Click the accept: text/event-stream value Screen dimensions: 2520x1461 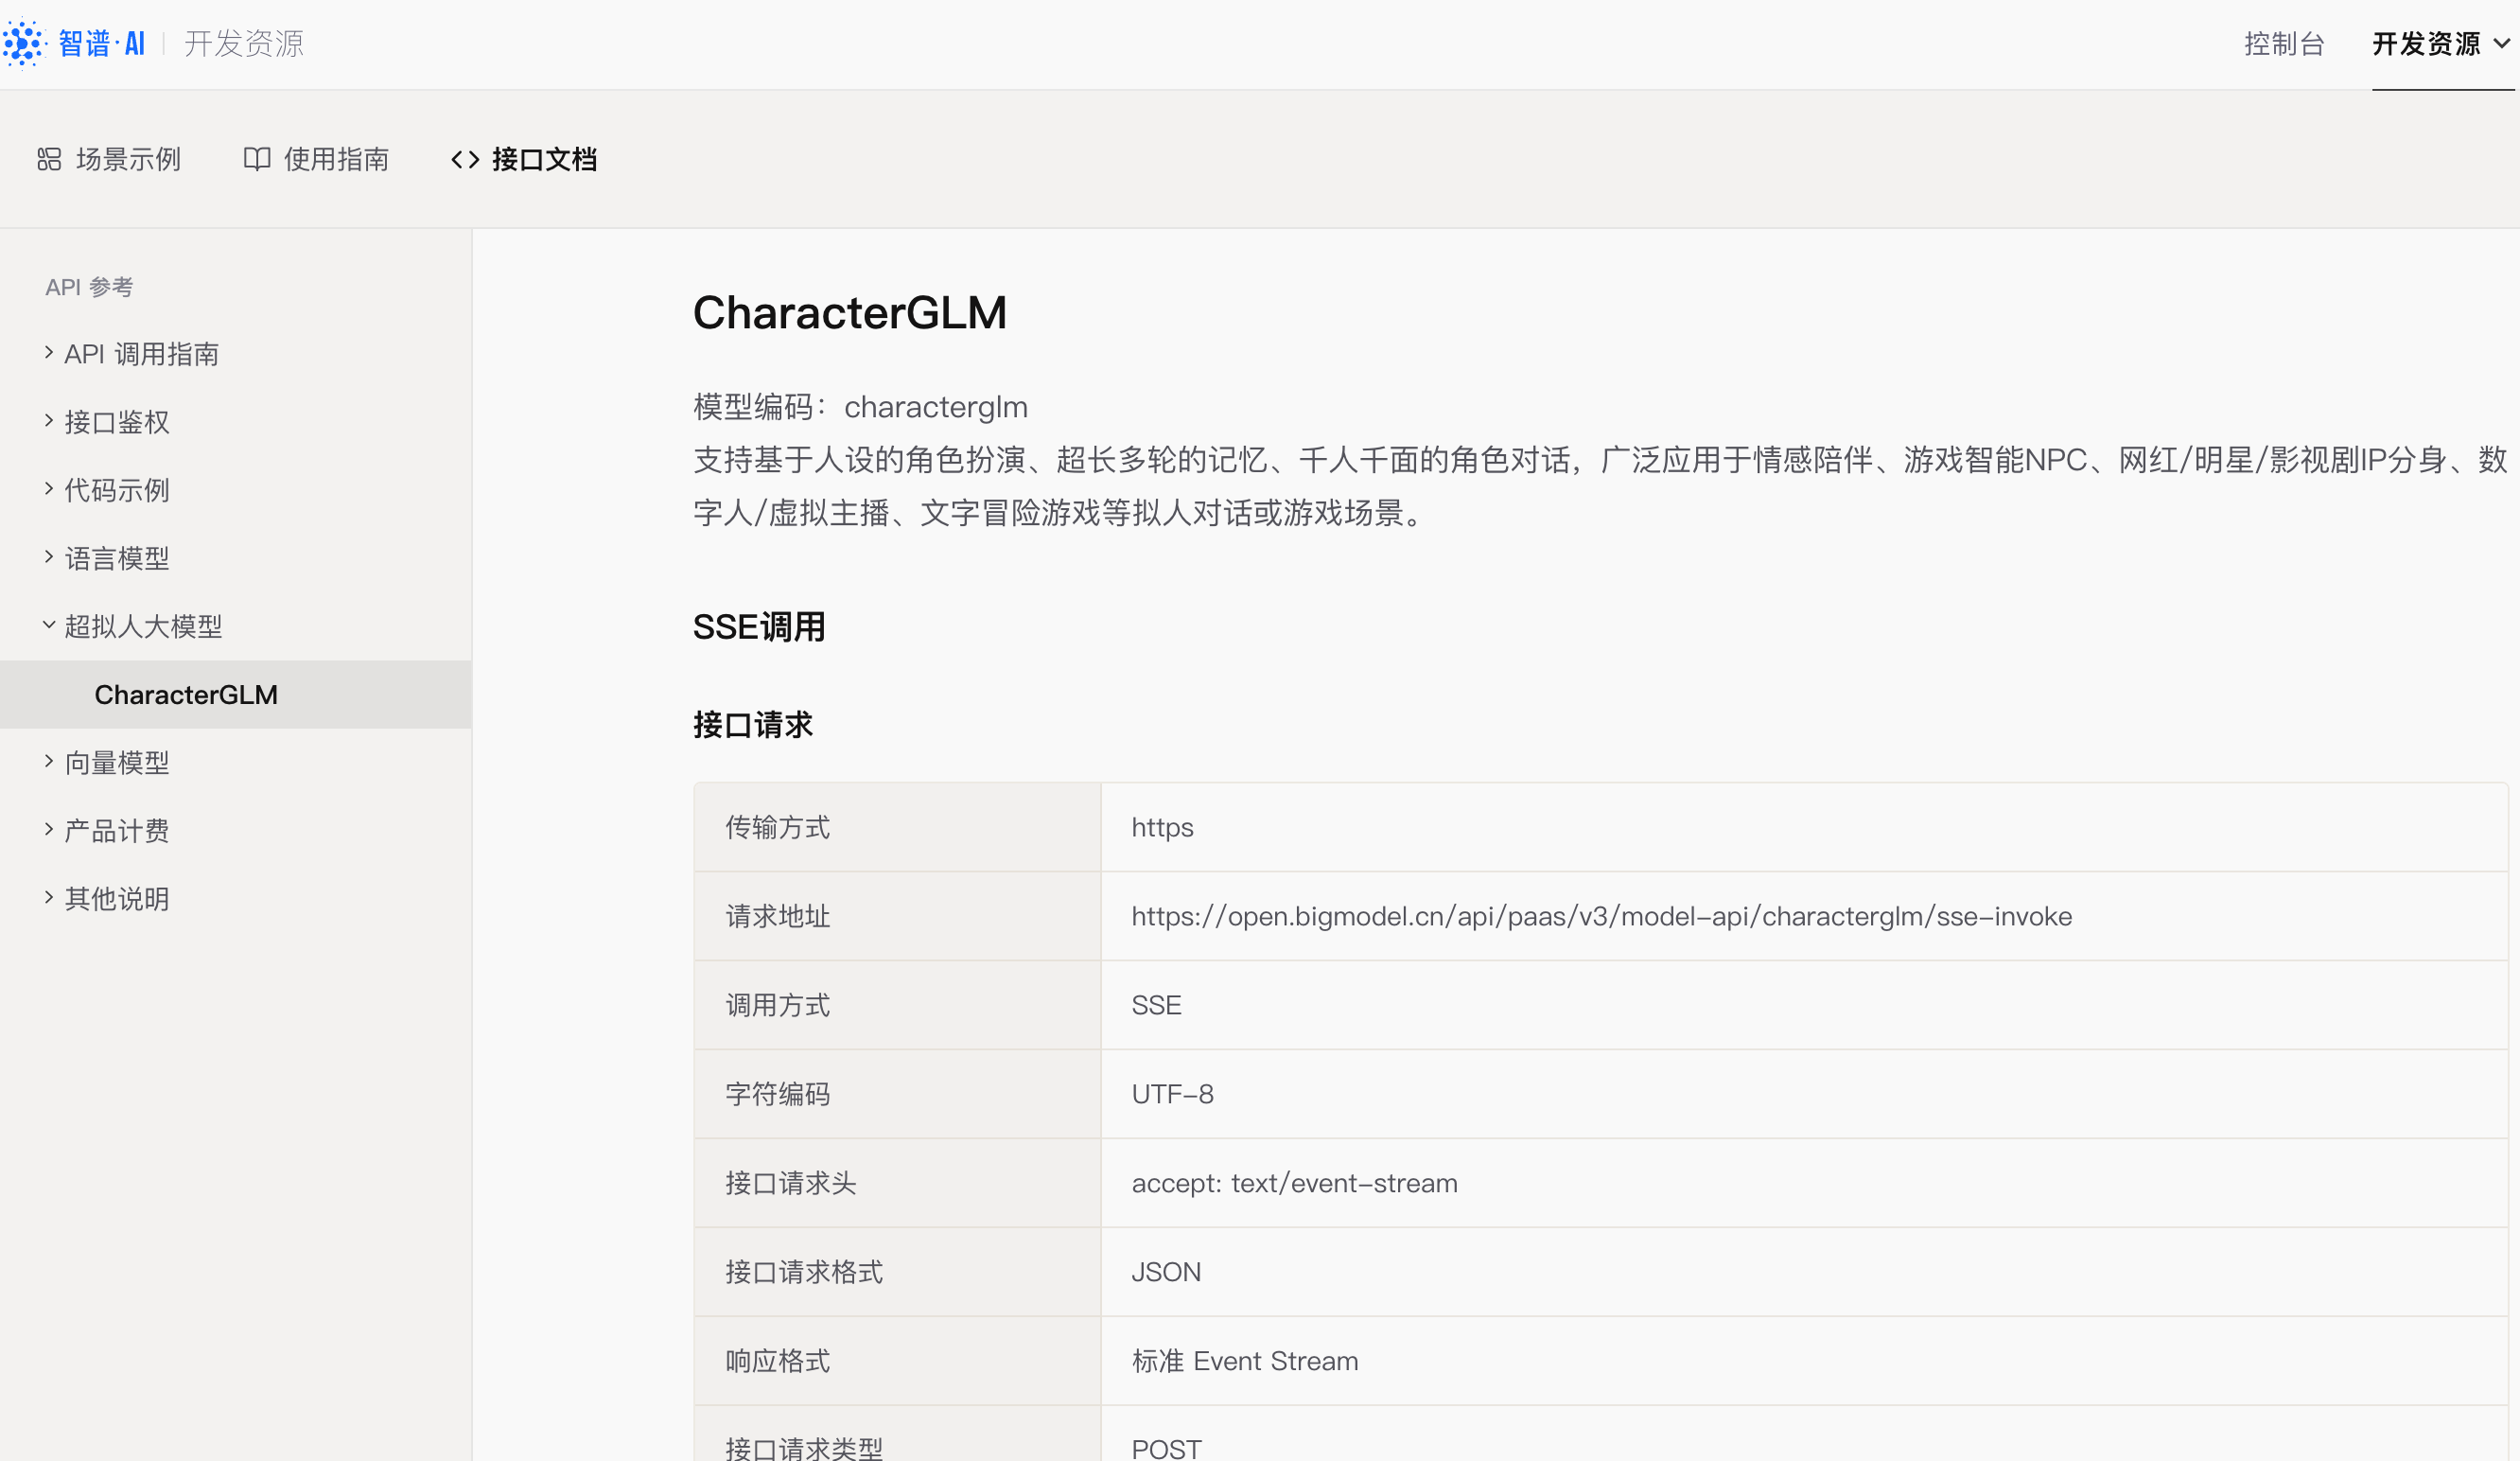1295,1183
